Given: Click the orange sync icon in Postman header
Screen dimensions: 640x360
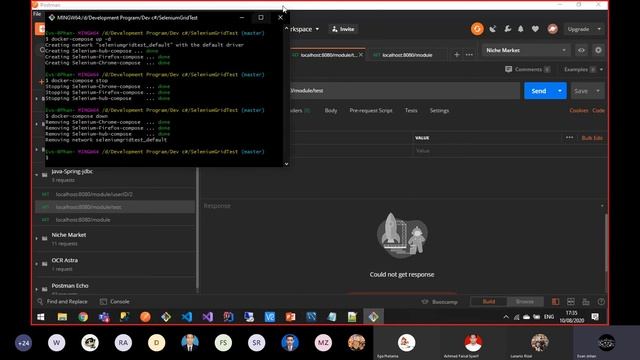Looking at the screenshot, I should [x=477, y=29].
